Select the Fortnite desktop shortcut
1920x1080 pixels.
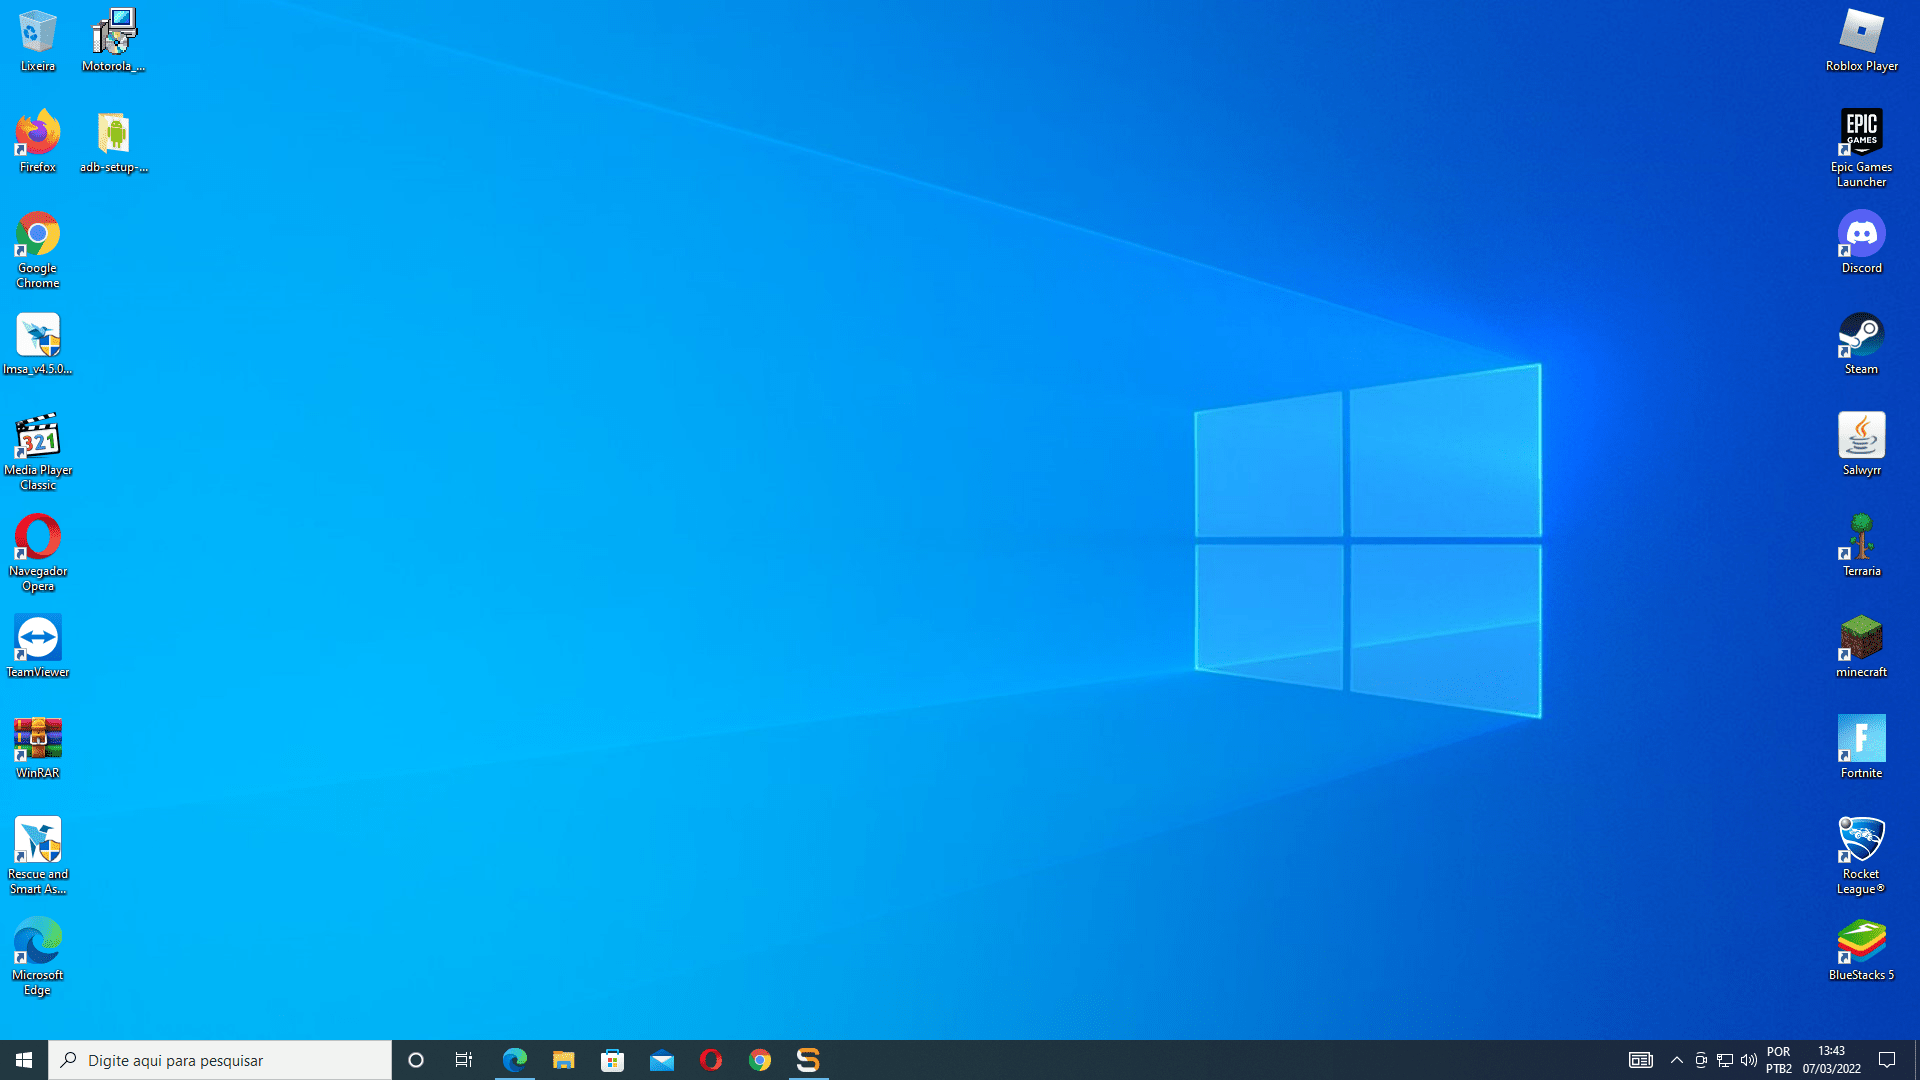click(1861, 748)
